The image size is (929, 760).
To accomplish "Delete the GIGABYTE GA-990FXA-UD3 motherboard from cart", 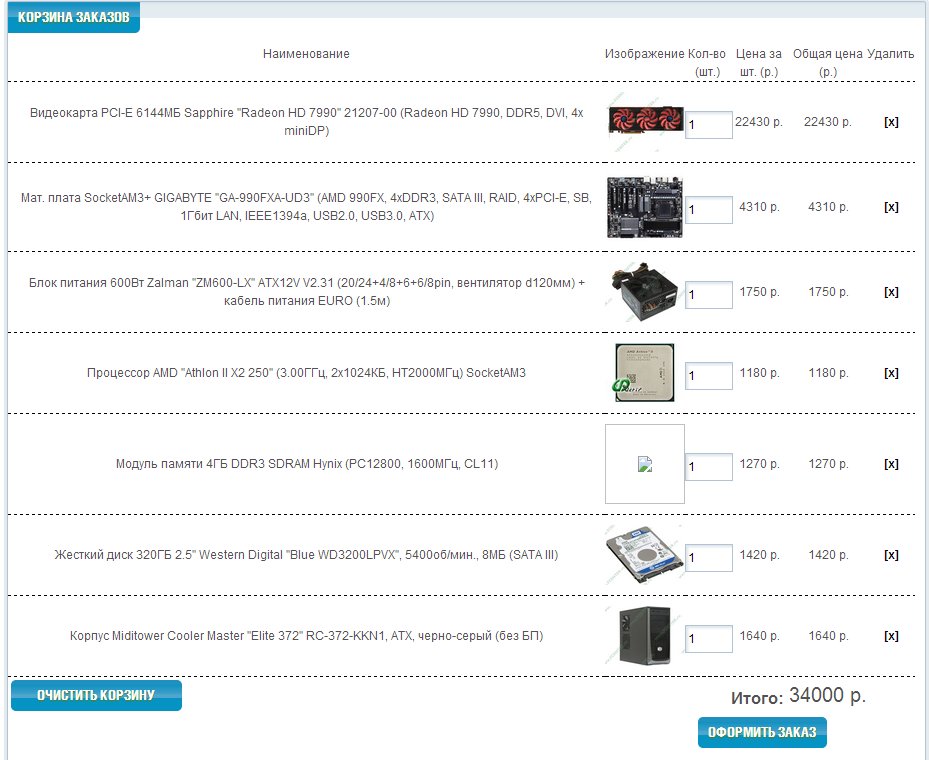I will click(891, 207).
